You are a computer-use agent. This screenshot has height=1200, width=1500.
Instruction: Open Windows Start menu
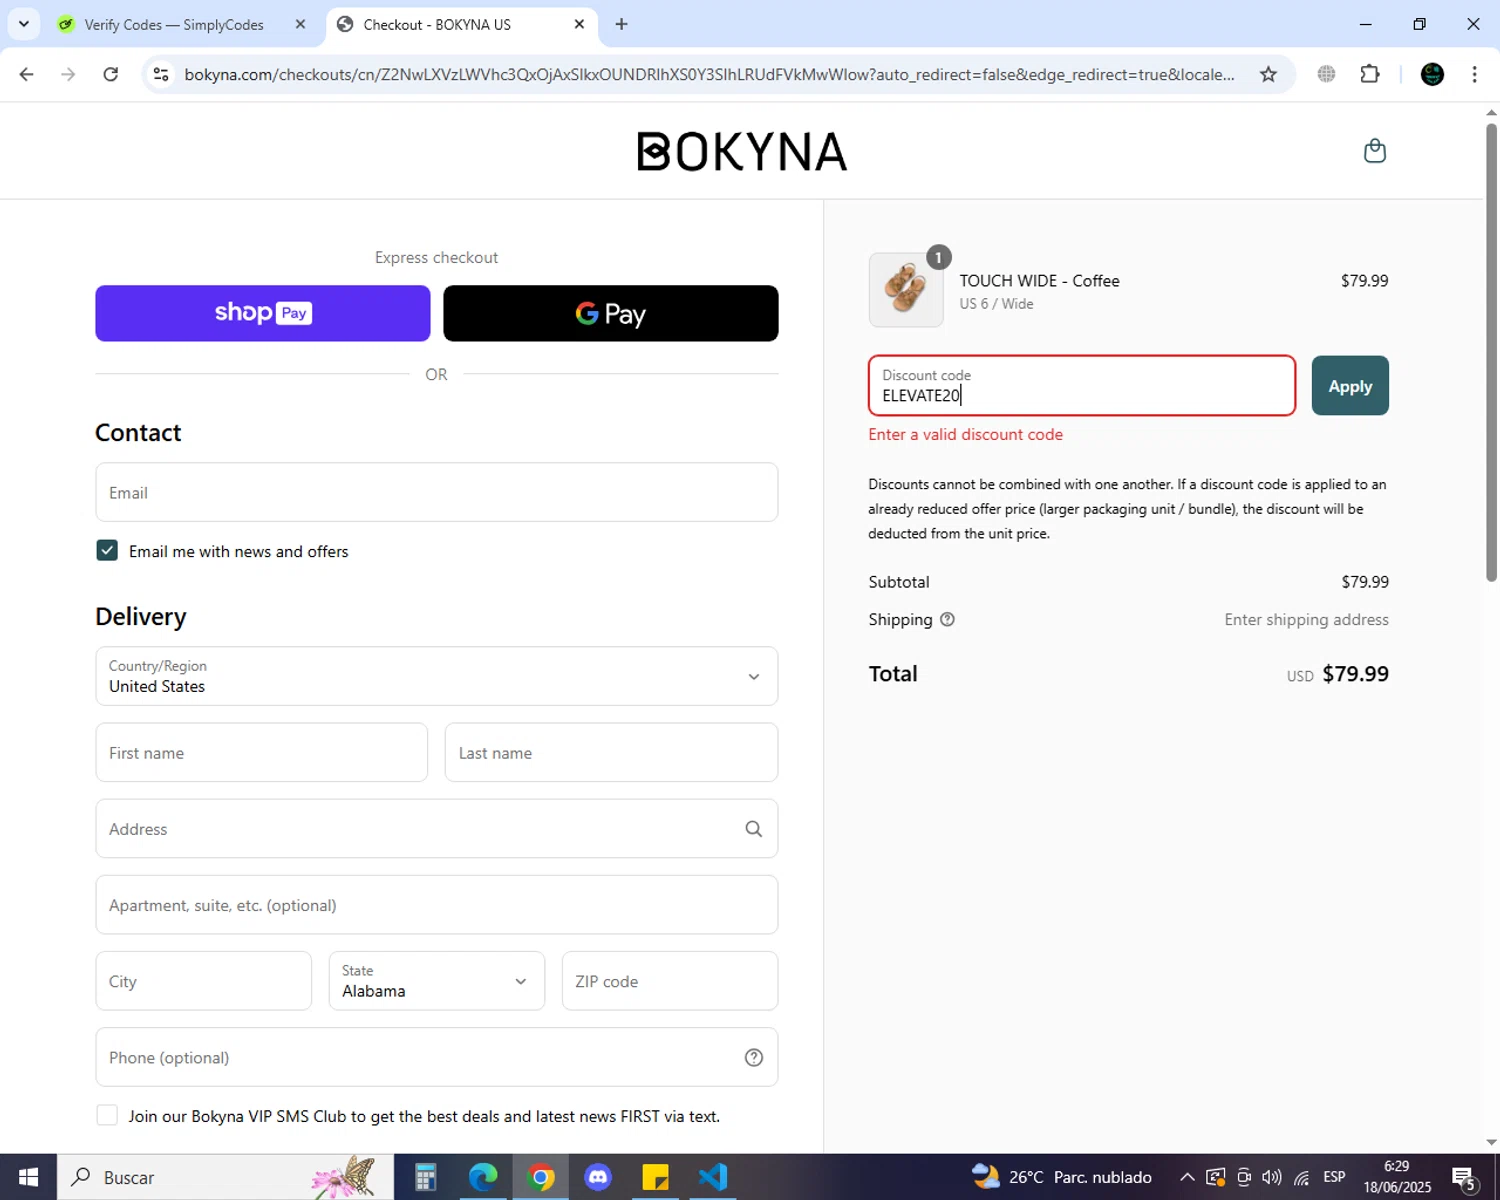point(28,1177)
